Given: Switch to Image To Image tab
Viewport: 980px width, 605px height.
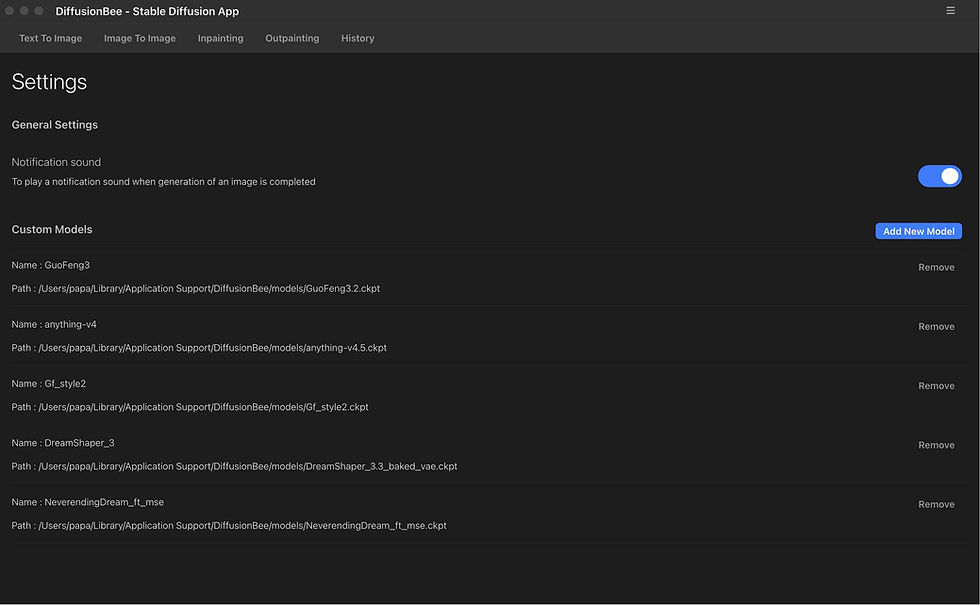Looking at the screenshot, I should [140, 38].
